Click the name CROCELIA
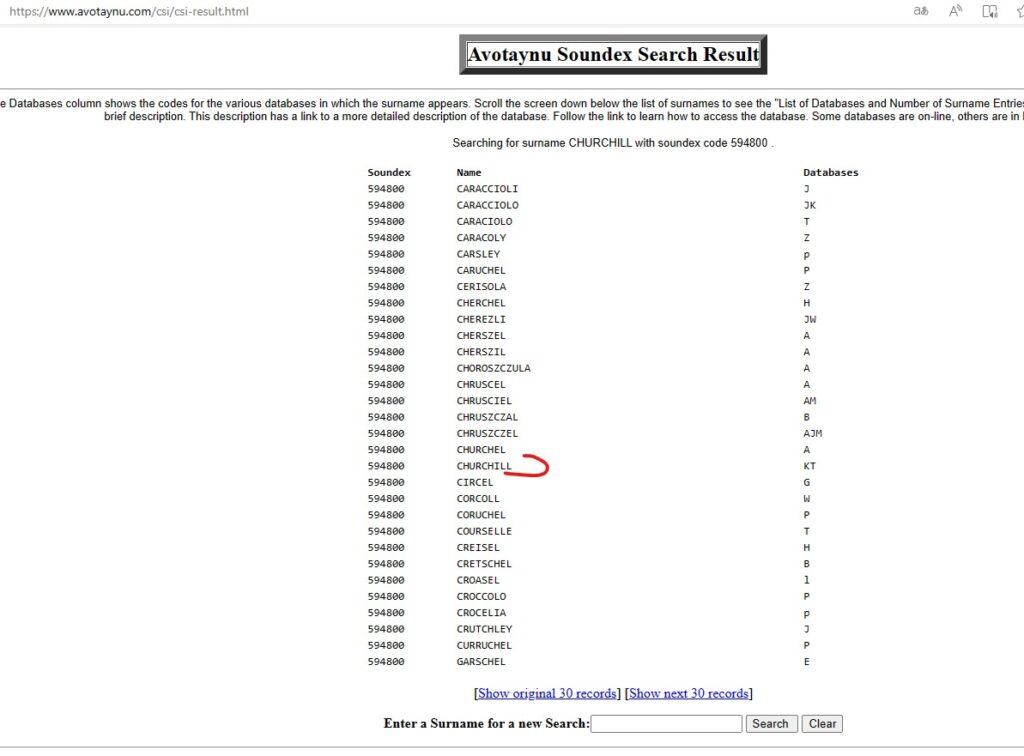The width and height of the screenshot is (1024, 756). pos(481,613)
